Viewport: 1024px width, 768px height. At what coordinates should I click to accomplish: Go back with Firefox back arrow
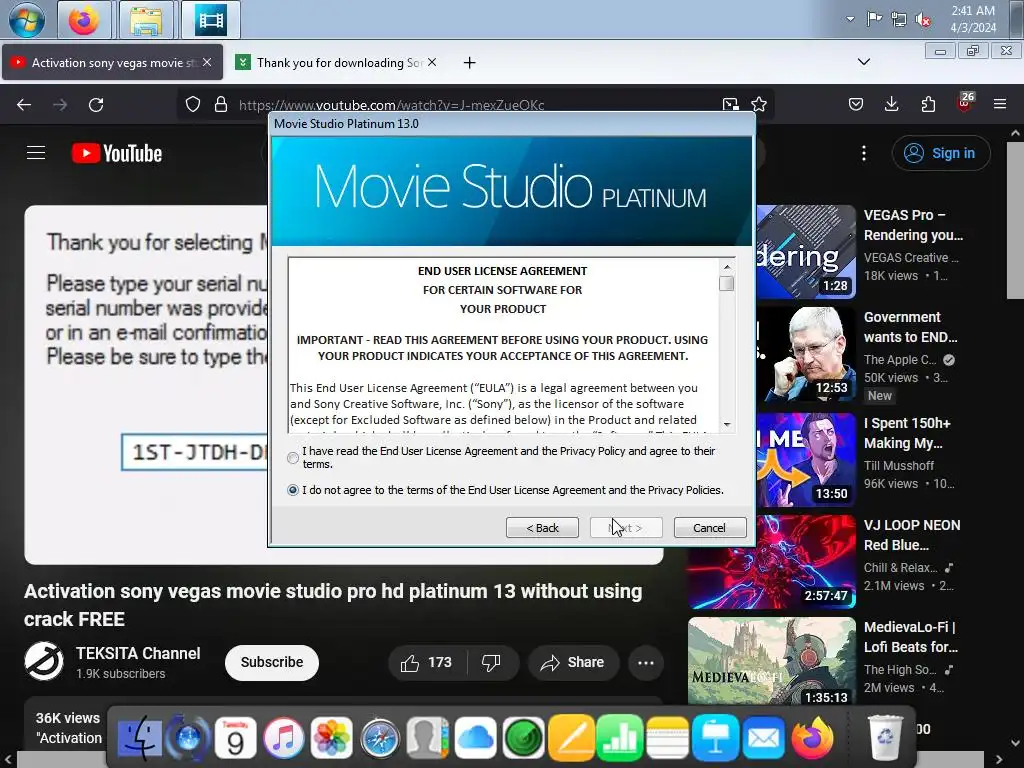pos(24,104)
